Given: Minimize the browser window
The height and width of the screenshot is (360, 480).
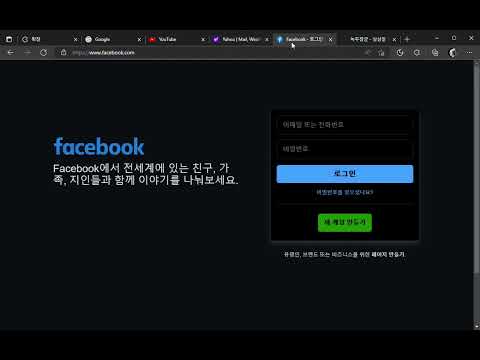Looking at the screenshot, I should (437, 38).
